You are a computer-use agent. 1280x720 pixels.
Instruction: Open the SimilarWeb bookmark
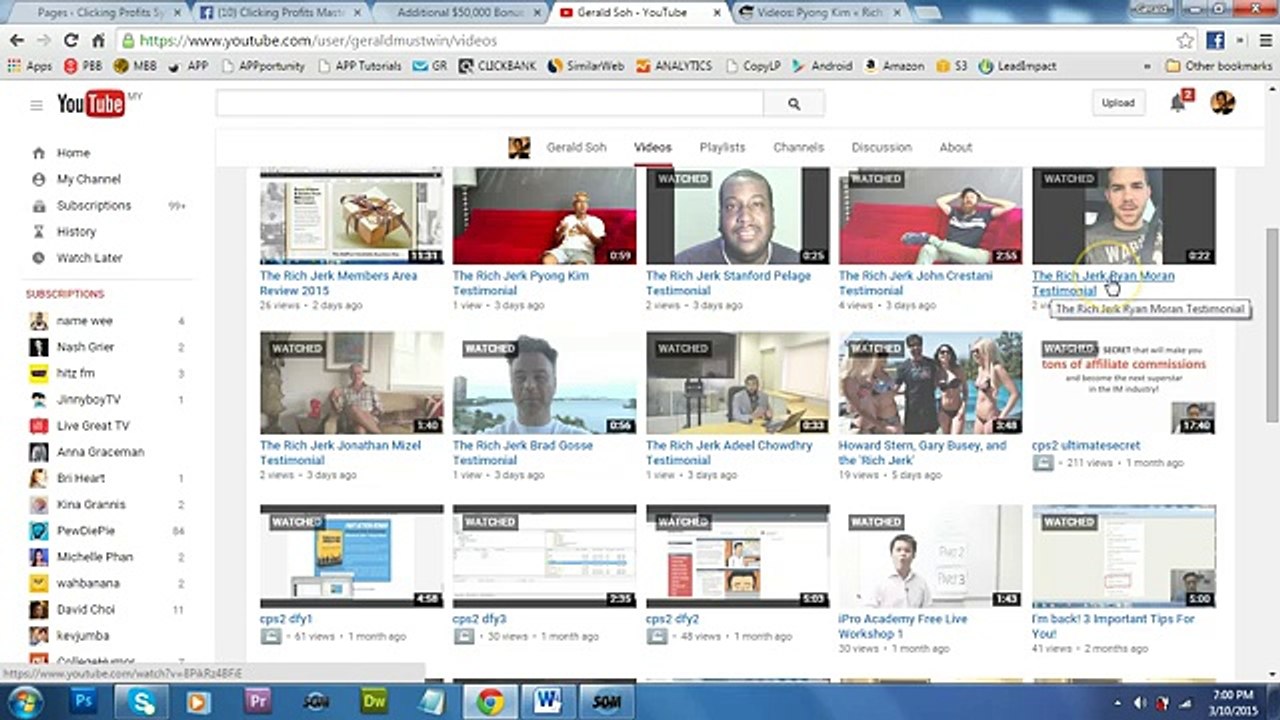point(585,66)
